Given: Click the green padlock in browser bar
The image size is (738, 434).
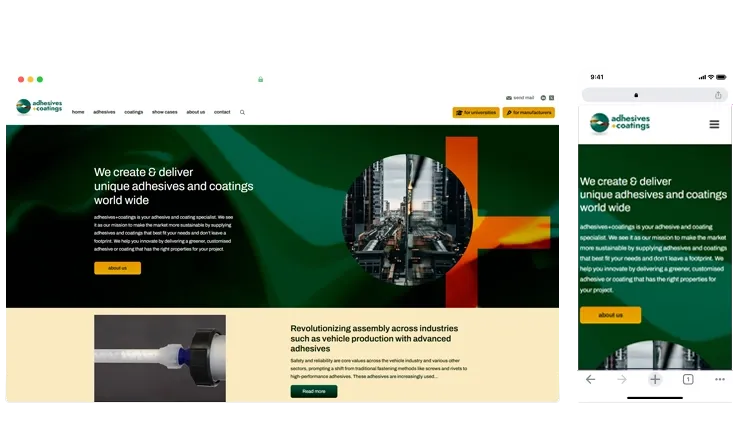Looking at the screenshot, I should [260, 79].
